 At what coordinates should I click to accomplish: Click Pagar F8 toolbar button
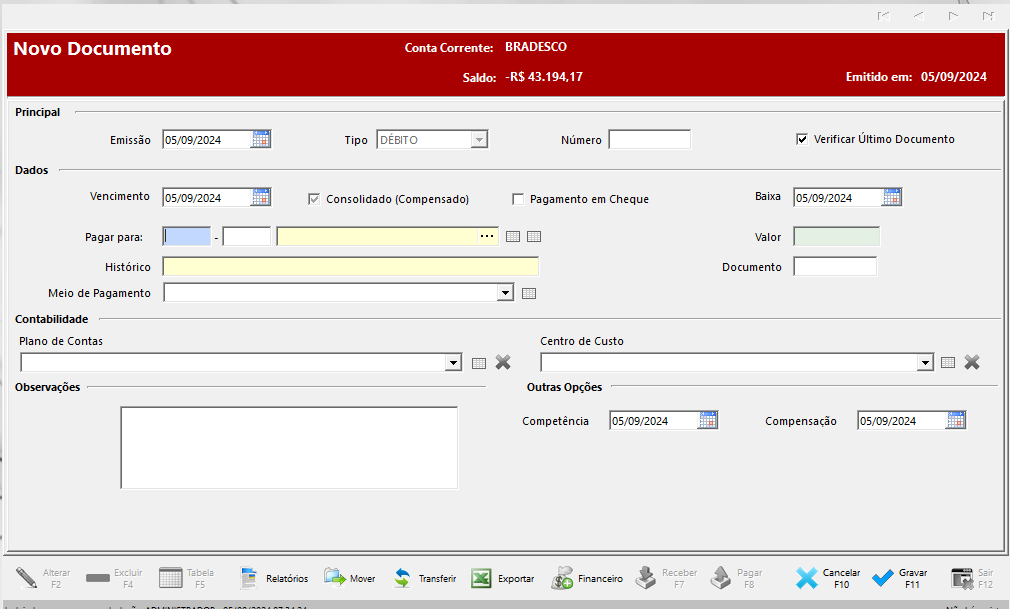(737, 578)
